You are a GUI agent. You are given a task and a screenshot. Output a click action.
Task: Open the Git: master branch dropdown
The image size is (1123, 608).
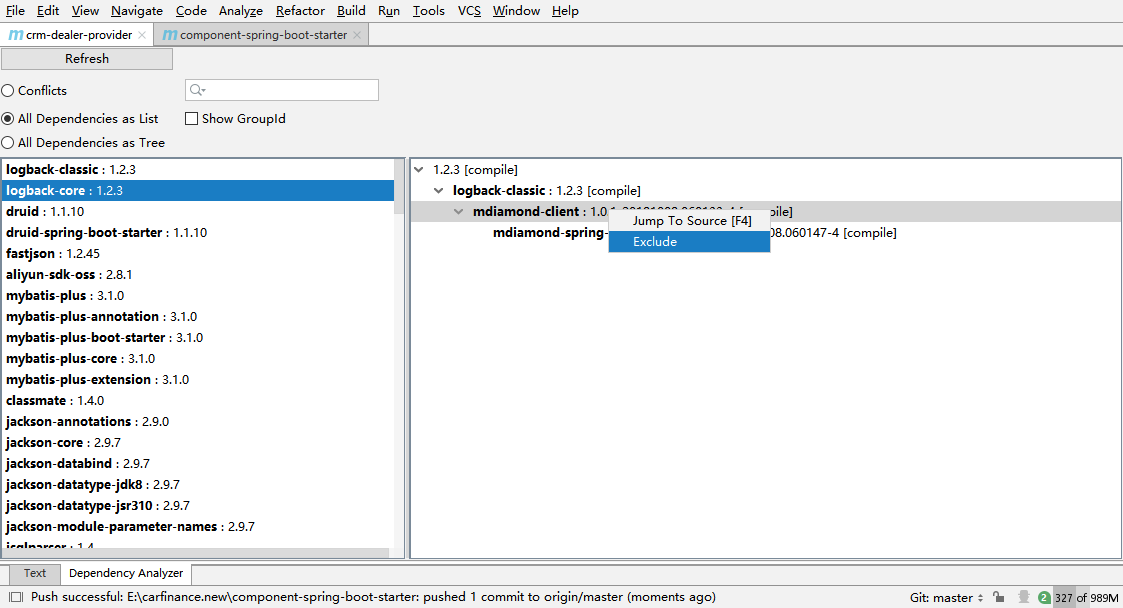946,598
